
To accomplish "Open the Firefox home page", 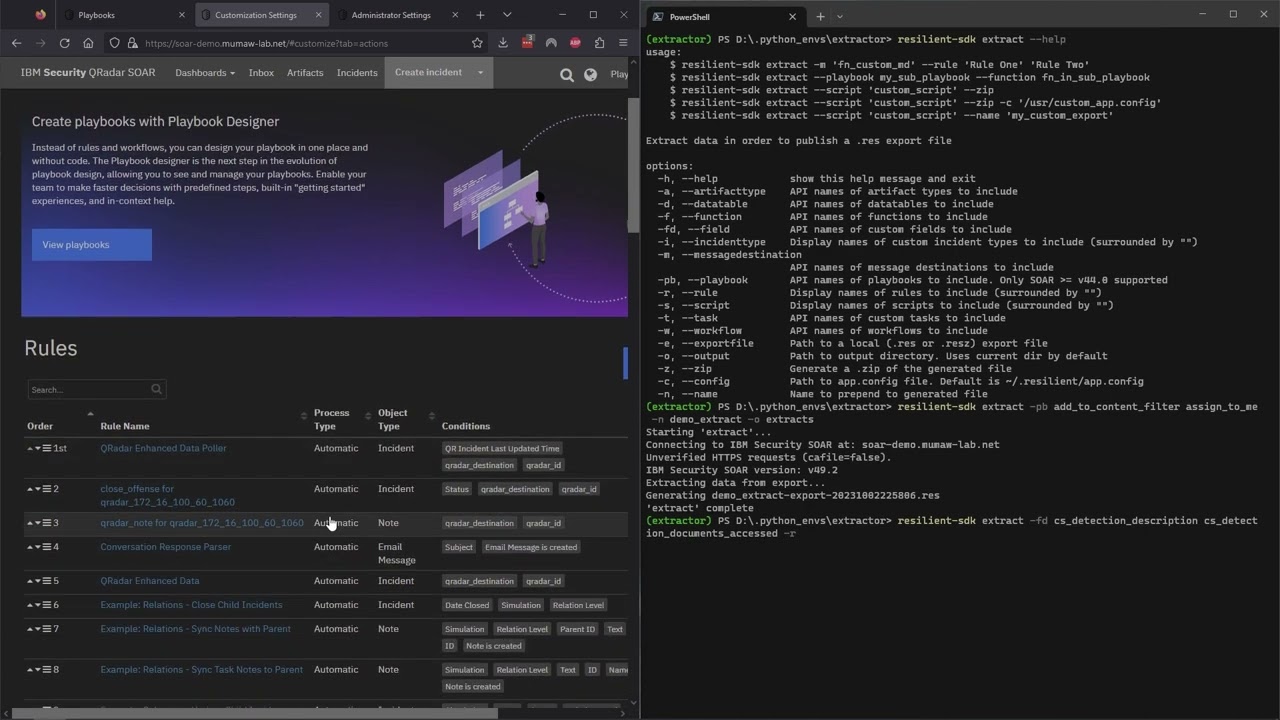I will [x=88, y=43].
